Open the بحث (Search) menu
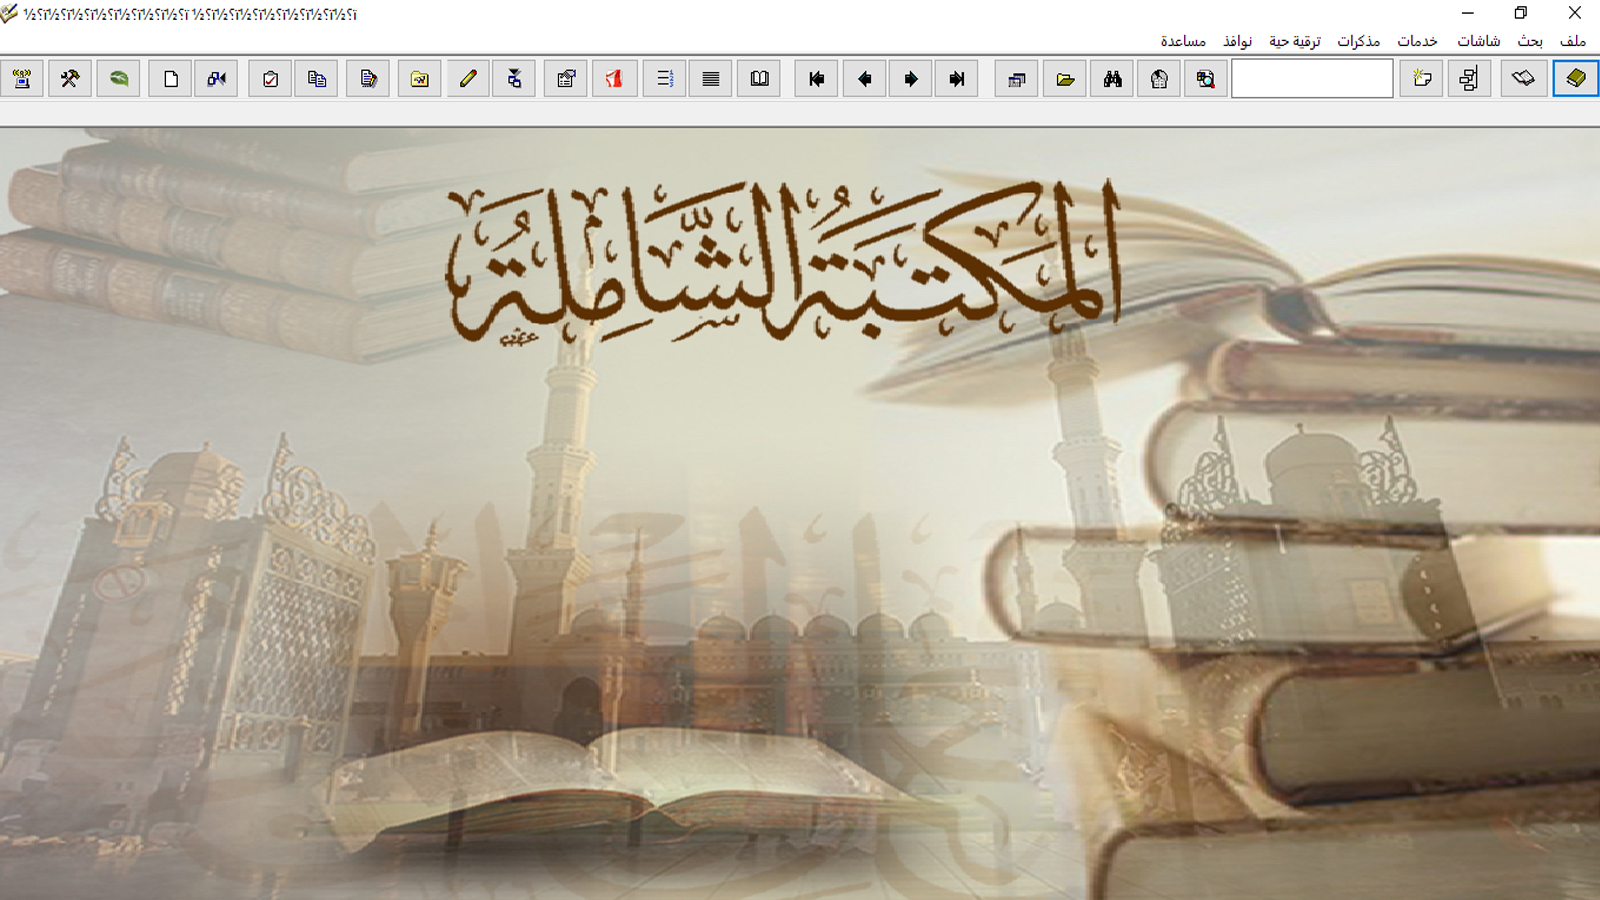Screen dimensions: 1600x900 pos(1530,41)
